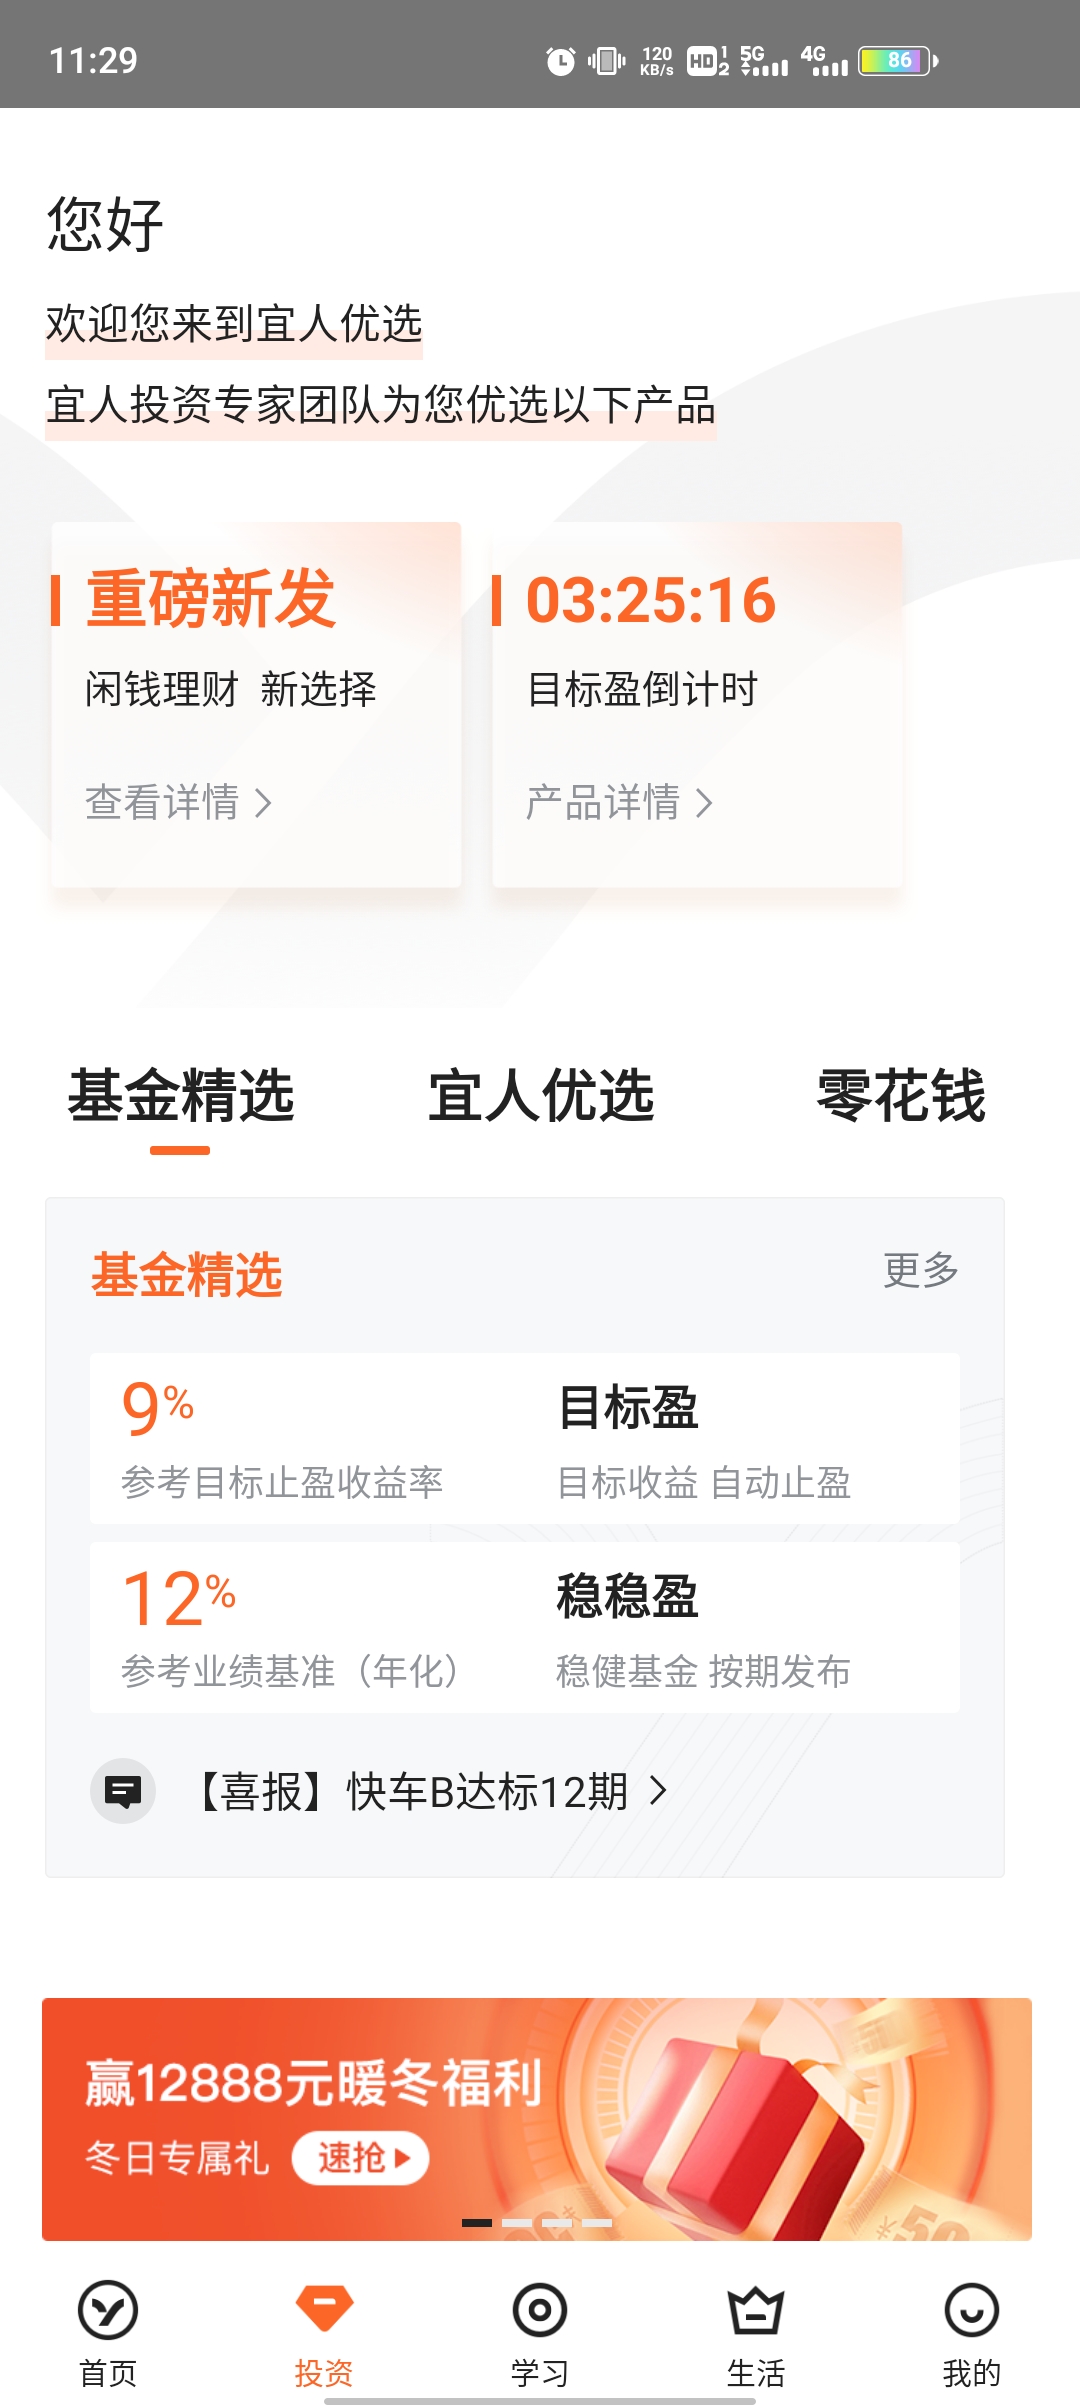Image resolution: width=1080 pixels, height=2408 pixels.
Task: Expand 查看详情 chevron on 重磅新发 card
Action: (263, 803)
